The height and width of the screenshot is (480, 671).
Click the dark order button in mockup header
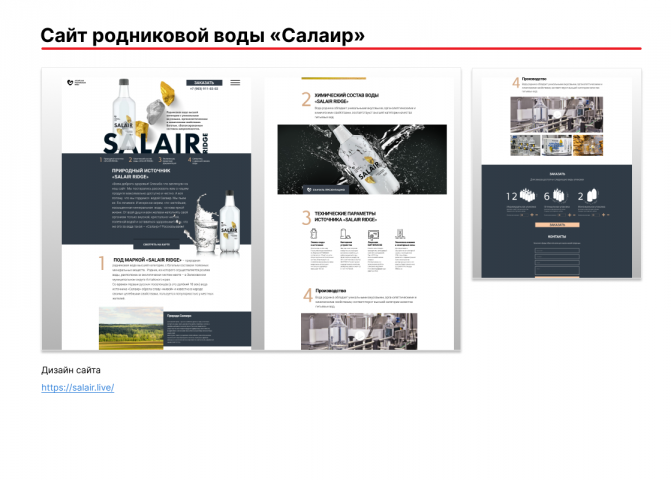pos(204,83)
